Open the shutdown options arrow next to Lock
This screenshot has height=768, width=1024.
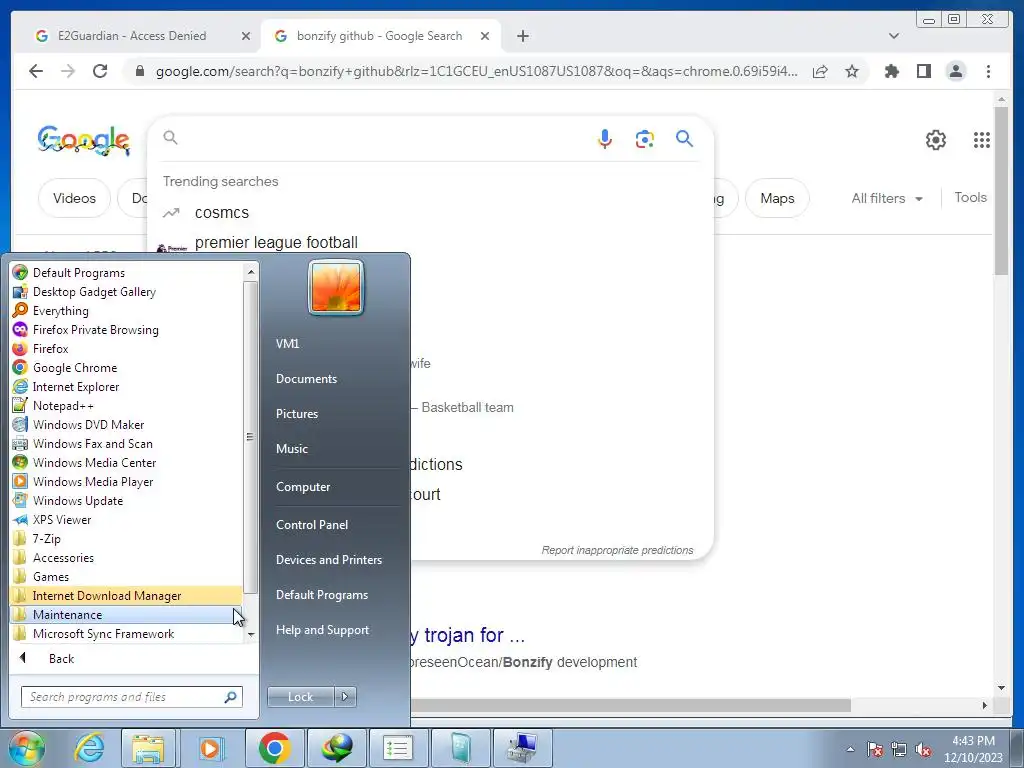click(345, 697)
